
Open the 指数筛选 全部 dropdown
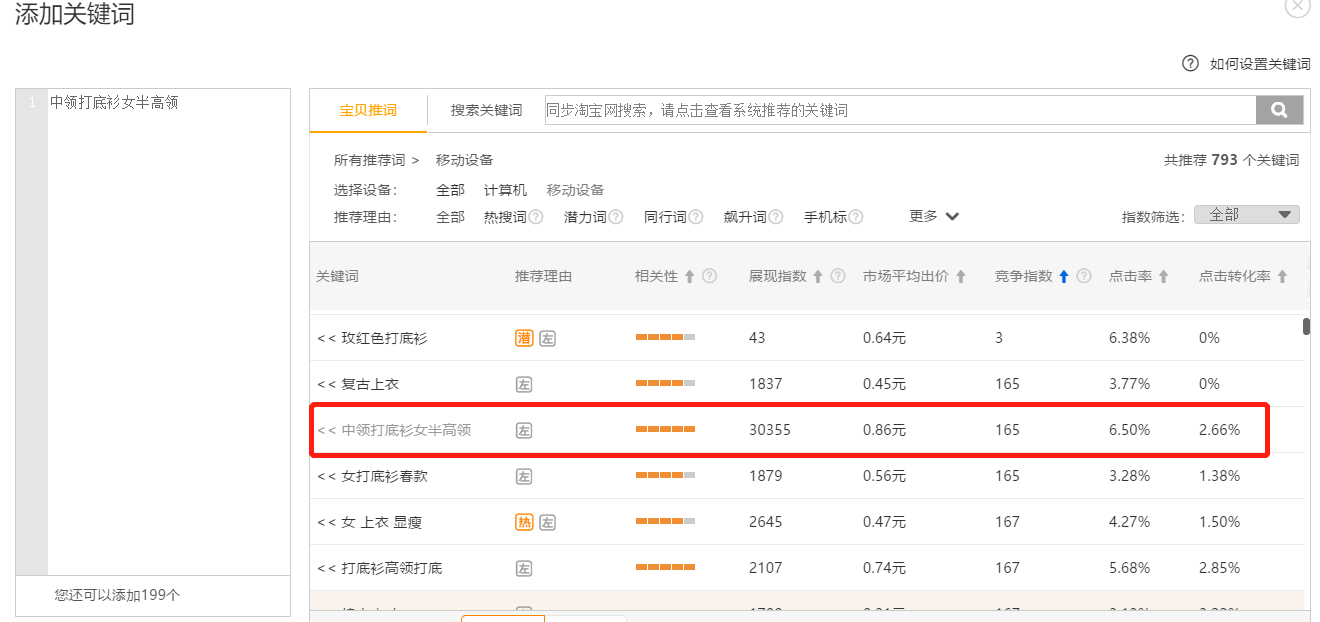pos(1246,215)
